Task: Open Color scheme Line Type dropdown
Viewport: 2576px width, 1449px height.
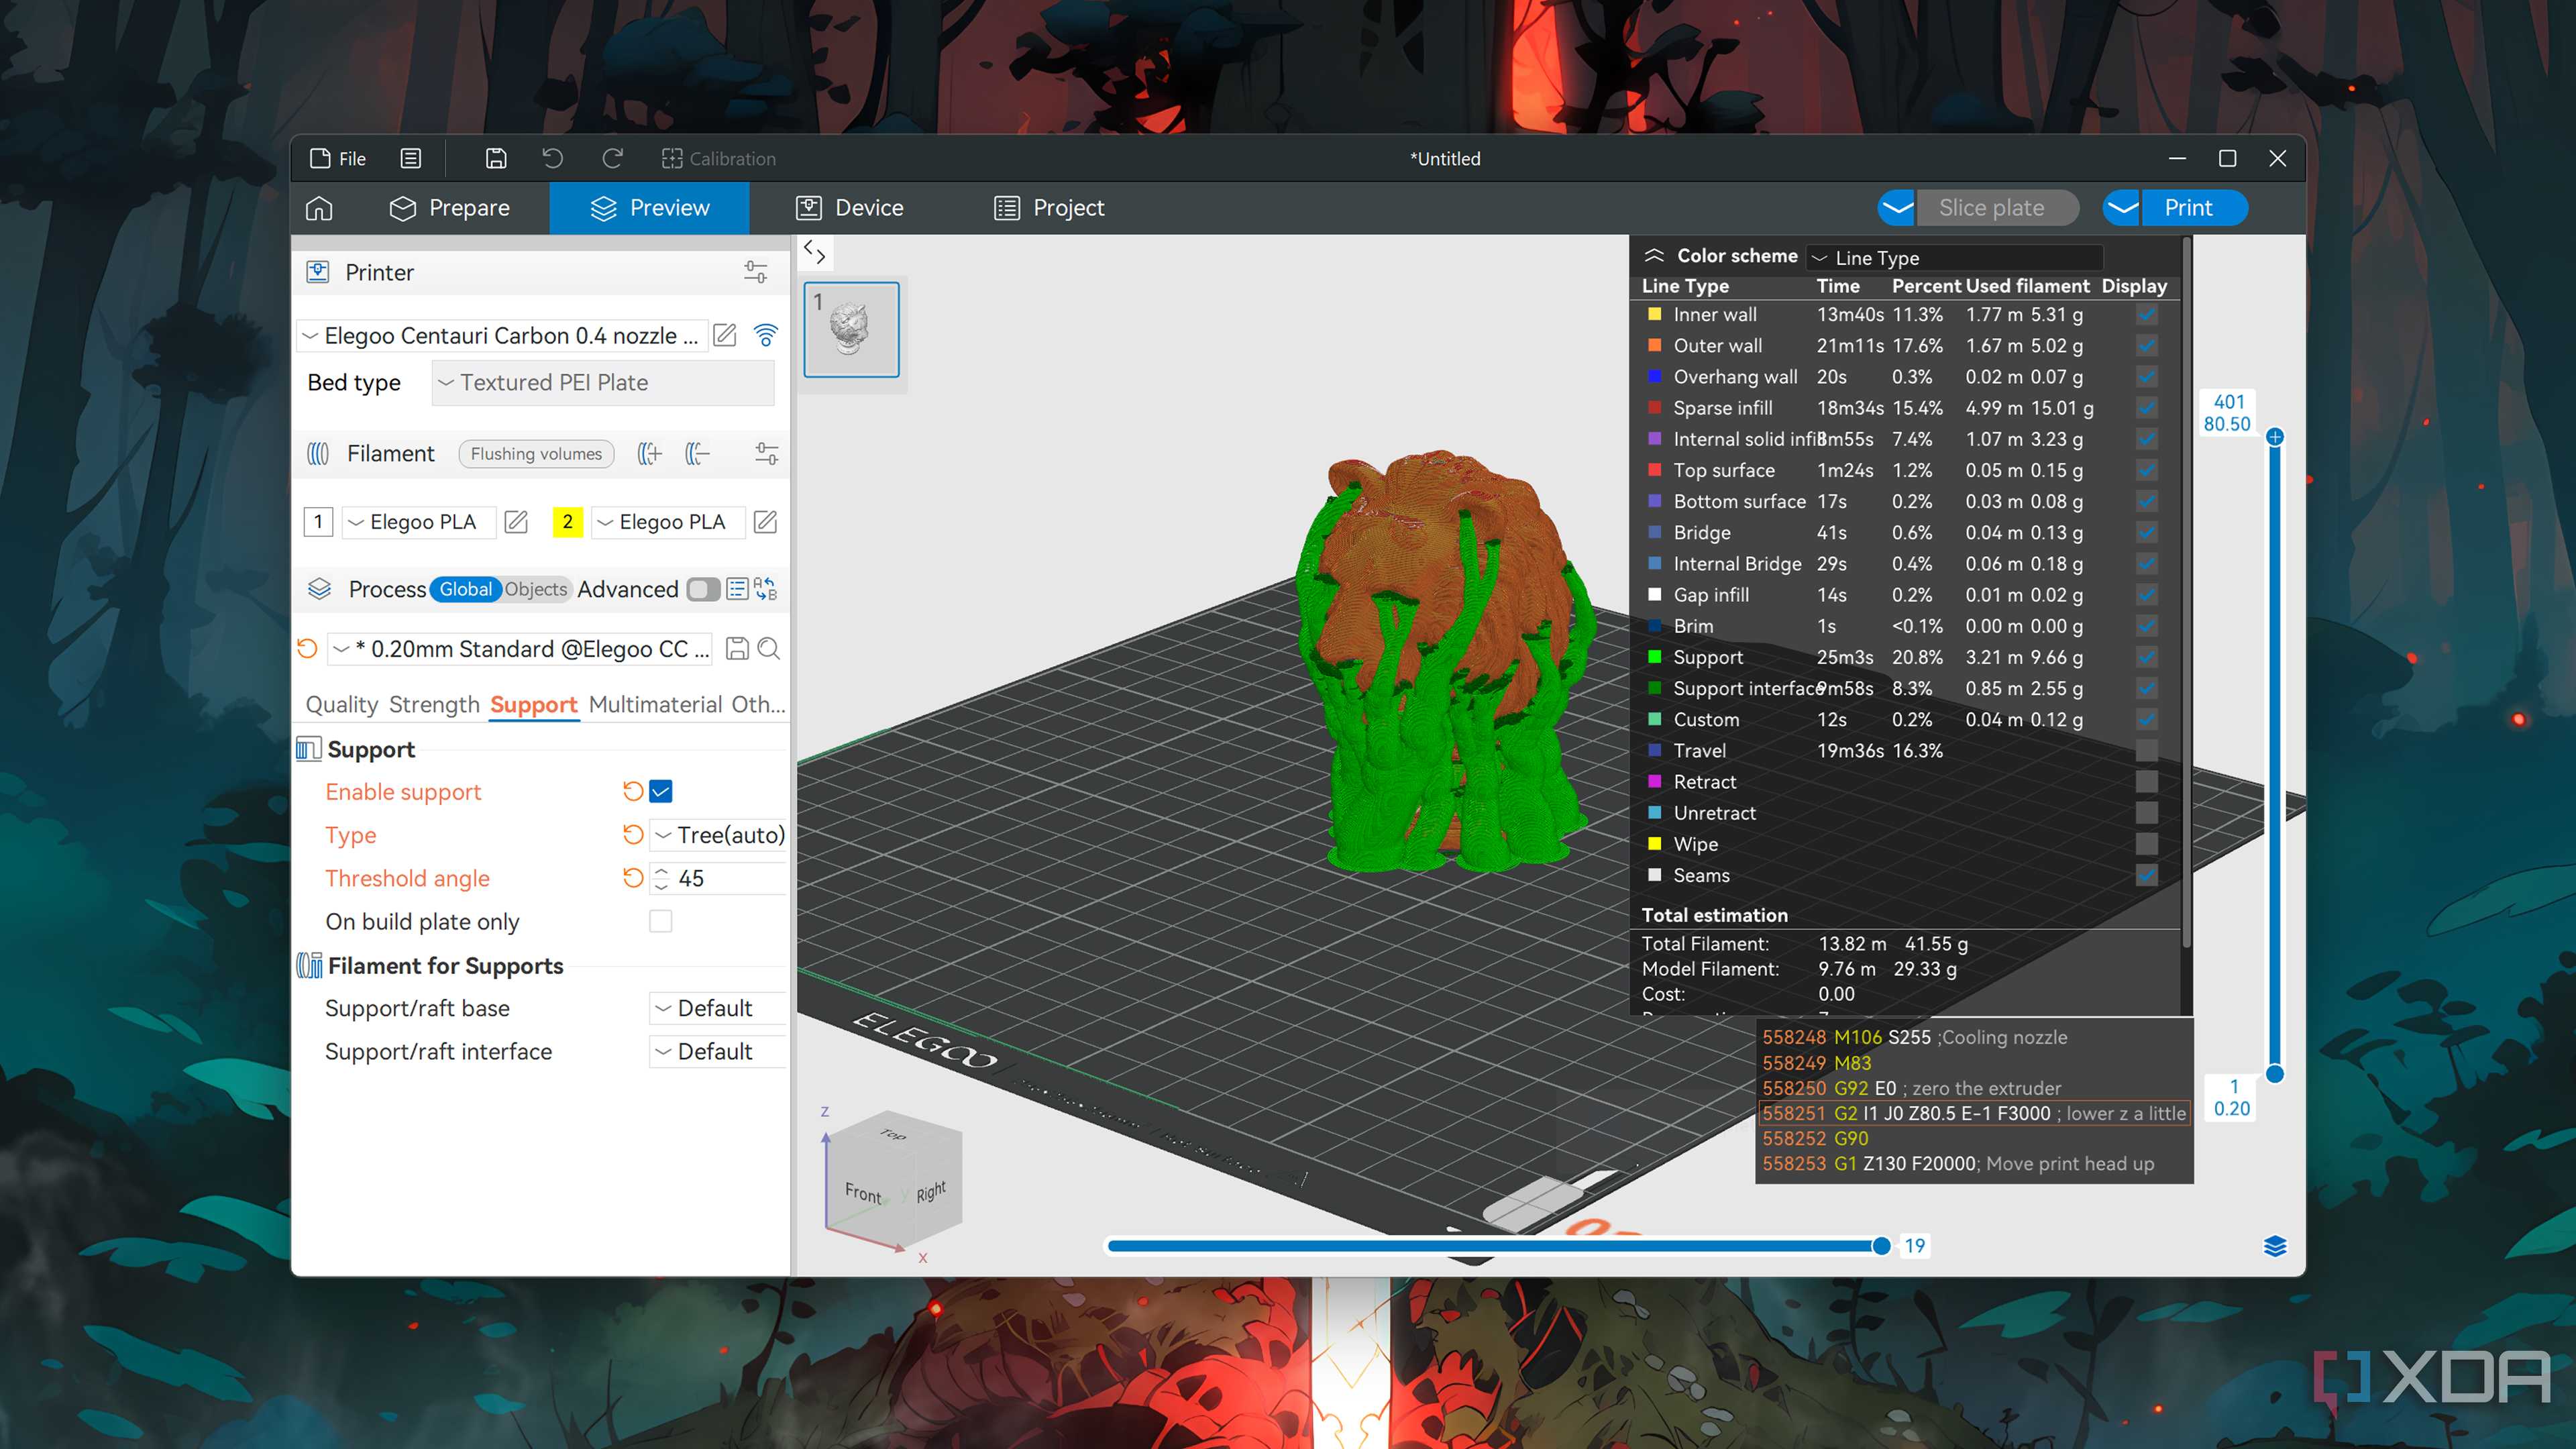Action: [1954, 258]
